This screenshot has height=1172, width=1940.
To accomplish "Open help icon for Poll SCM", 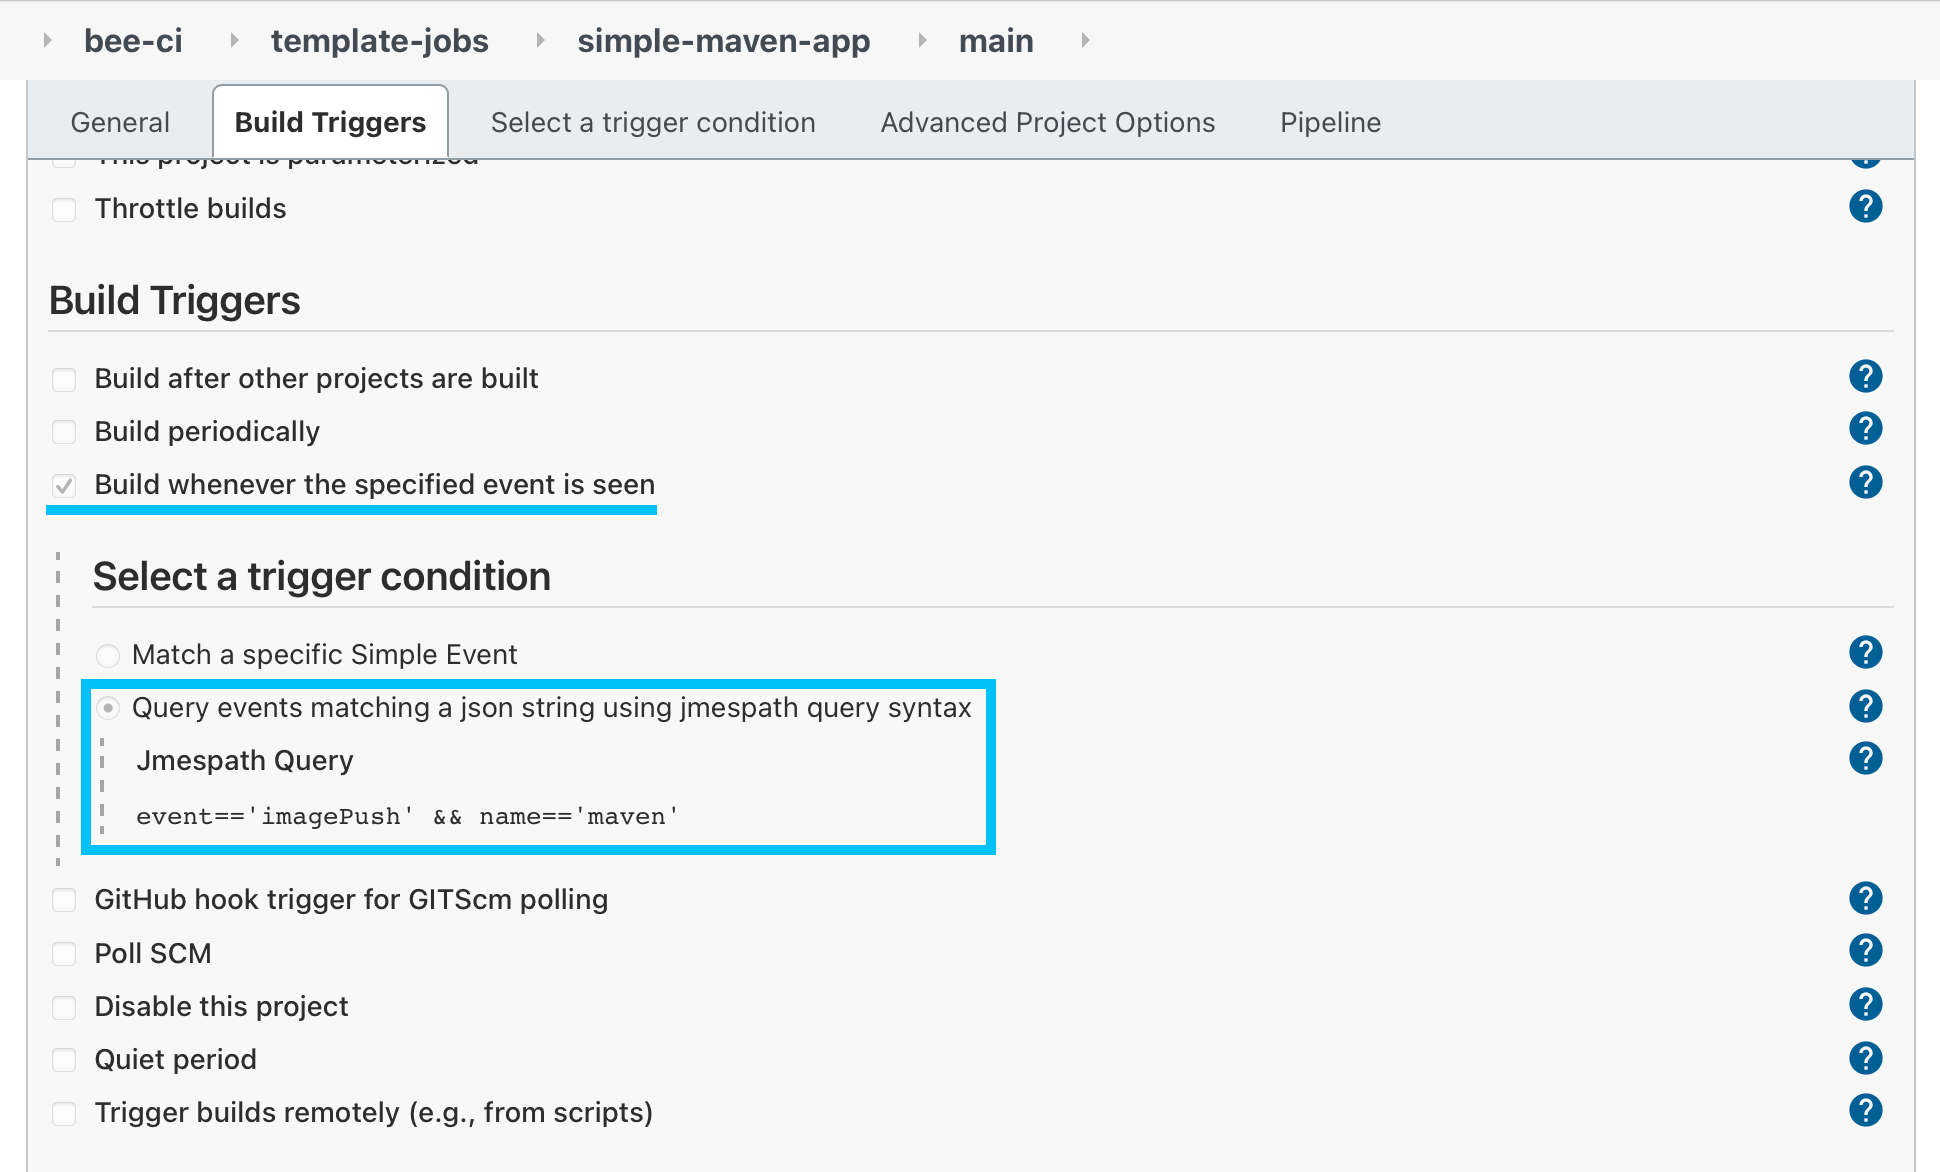I will coord(1865,951).
